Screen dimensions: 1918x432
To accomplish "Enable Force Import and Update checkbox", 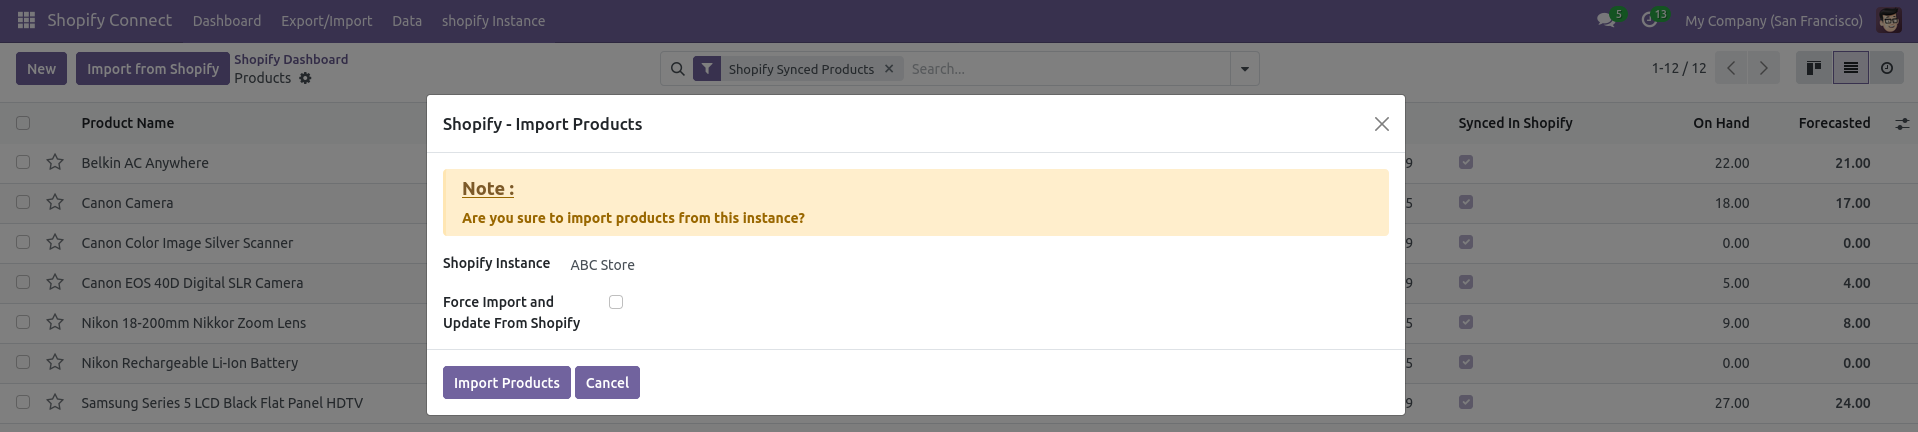I will [616, 302].
